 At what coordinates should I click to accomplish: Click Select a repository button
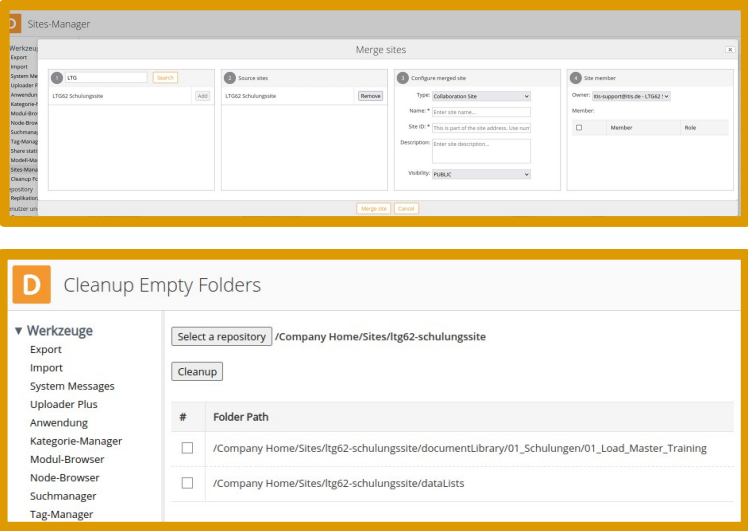pos(221,337)
